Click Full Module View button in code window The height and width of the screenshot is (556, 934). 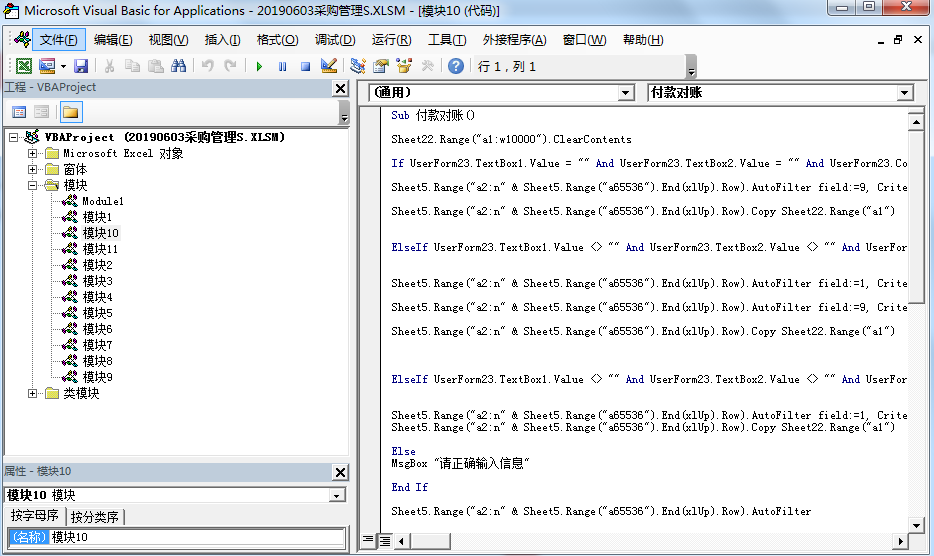click(385, 541)
